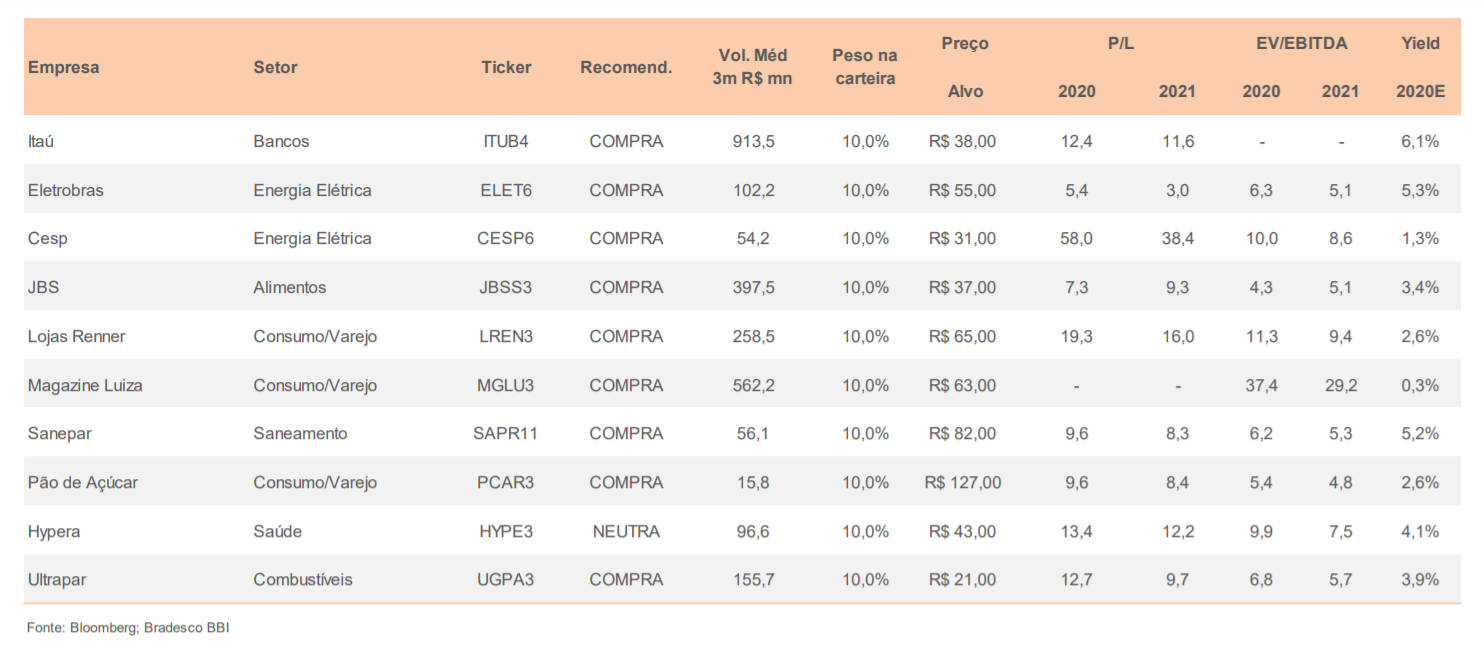Select Pão de Açúcar company name

(83, 482)
